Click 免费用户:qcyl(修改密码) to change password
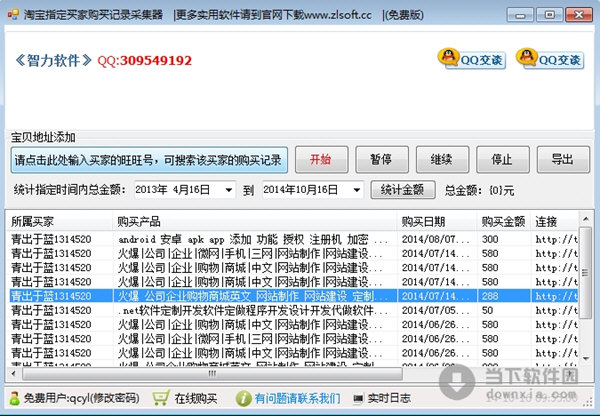600x416 pixels. [82, 398]
